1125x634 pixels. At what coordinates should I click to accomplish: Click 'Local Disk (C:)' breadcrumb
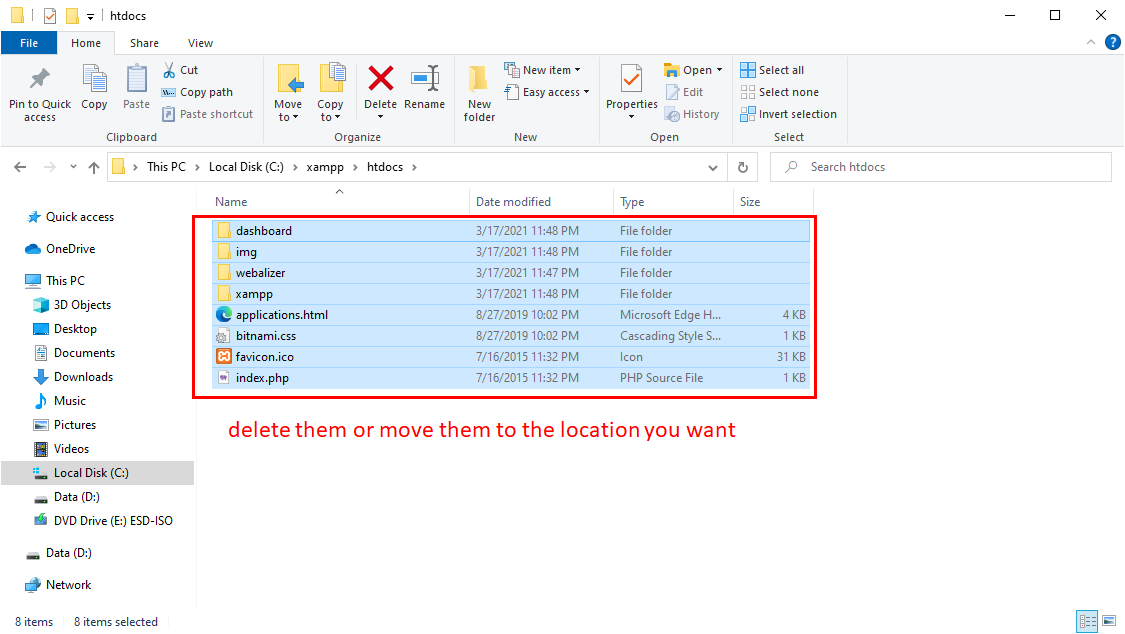click(246, 167)
